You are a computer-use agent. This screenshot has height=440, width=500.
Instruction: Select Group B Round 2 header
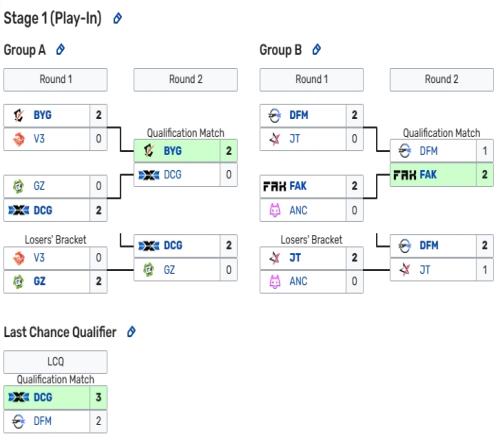442,80
